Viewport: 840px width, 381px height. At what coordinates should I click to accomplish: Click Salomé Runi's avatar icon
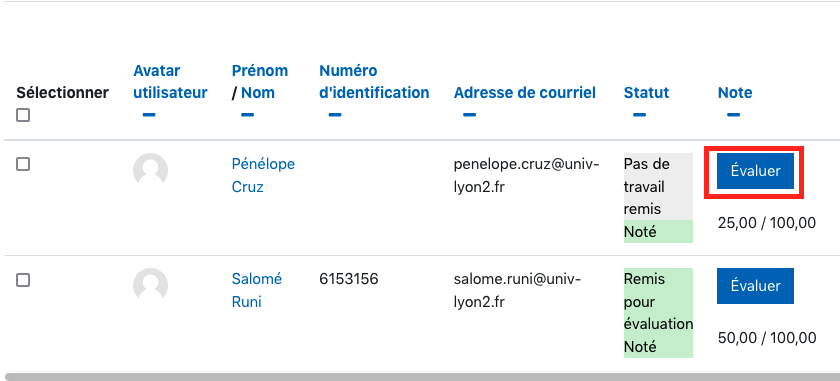click(x=151, y=286)
